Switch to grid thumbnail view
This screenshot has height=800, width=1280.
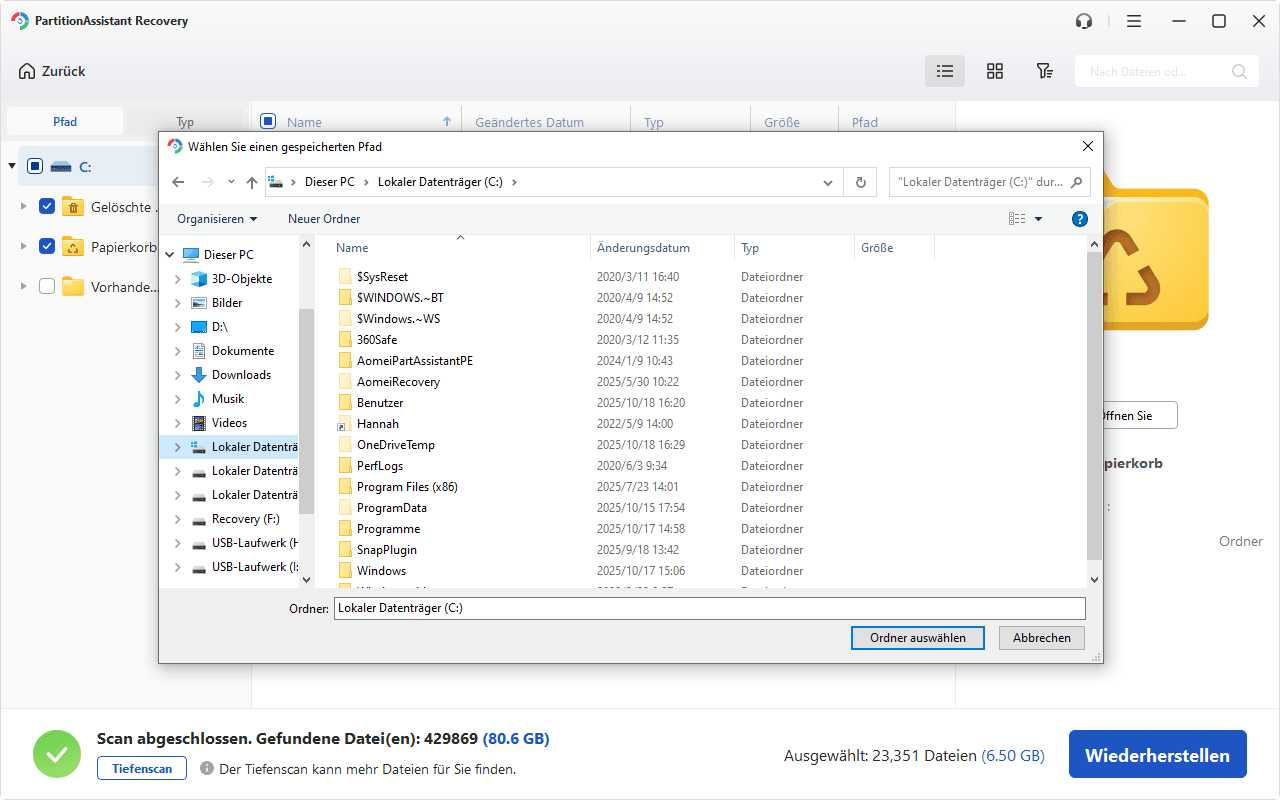[x=995, y=71]
